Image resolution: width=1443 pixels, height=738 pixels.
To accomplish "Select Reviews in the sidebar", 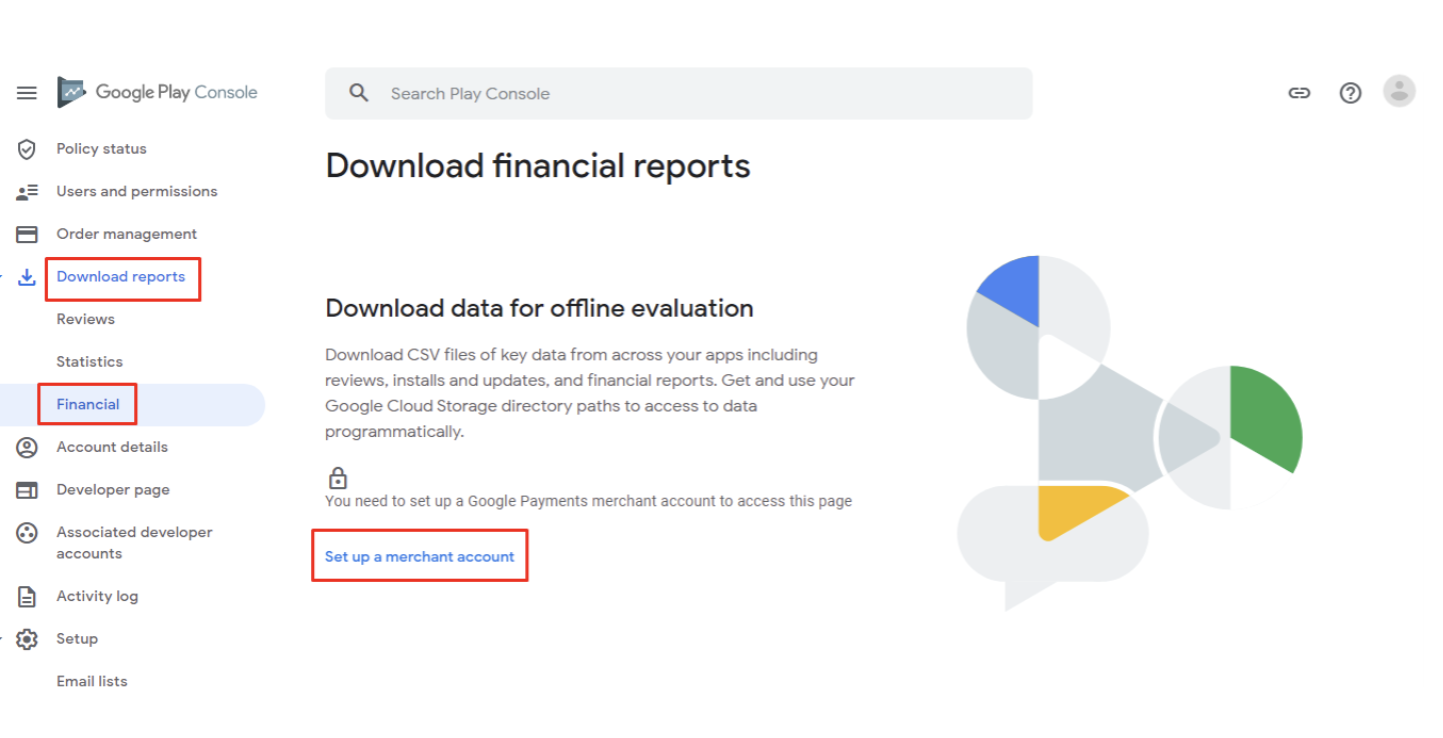I will click(x=85, y=318).
